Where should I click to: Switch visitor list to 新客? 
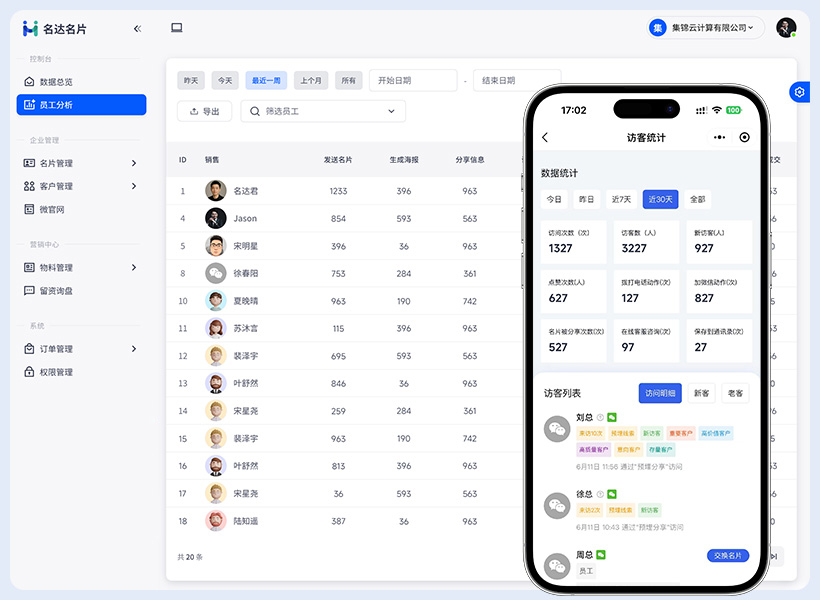click(701, 393)
